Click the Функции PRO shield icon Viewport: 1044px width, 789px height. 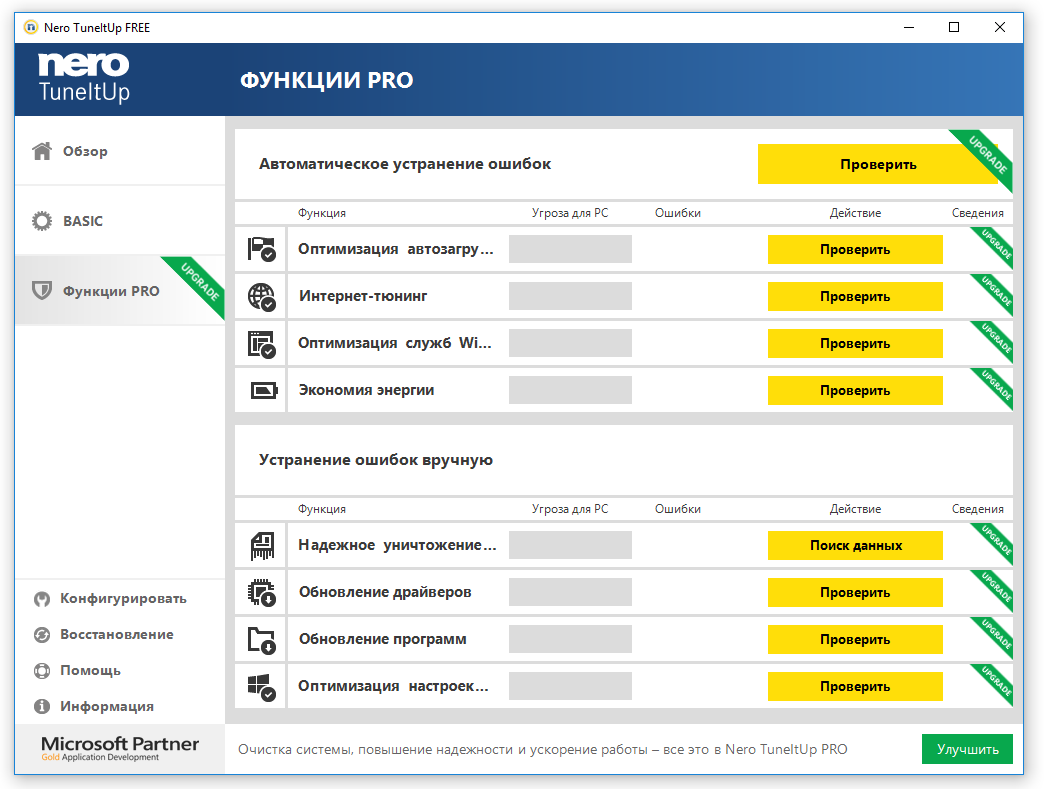42,290
